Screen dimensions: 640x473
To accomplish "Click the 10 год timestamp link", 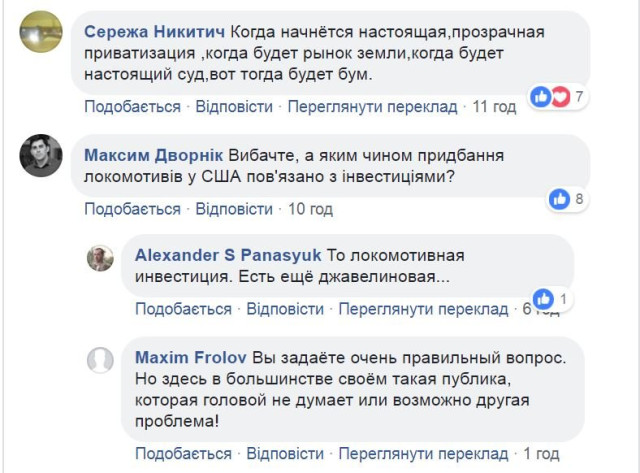I will coord(310,209).
